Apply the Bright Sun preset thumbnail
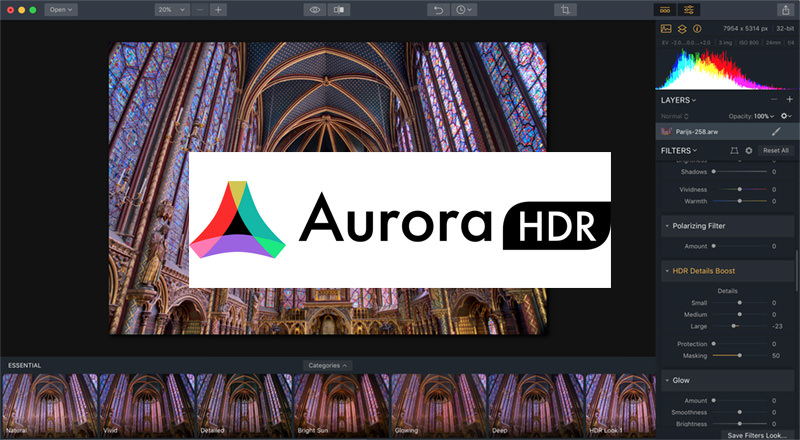The height and width of the screenshot is (440, 800). 342,405
